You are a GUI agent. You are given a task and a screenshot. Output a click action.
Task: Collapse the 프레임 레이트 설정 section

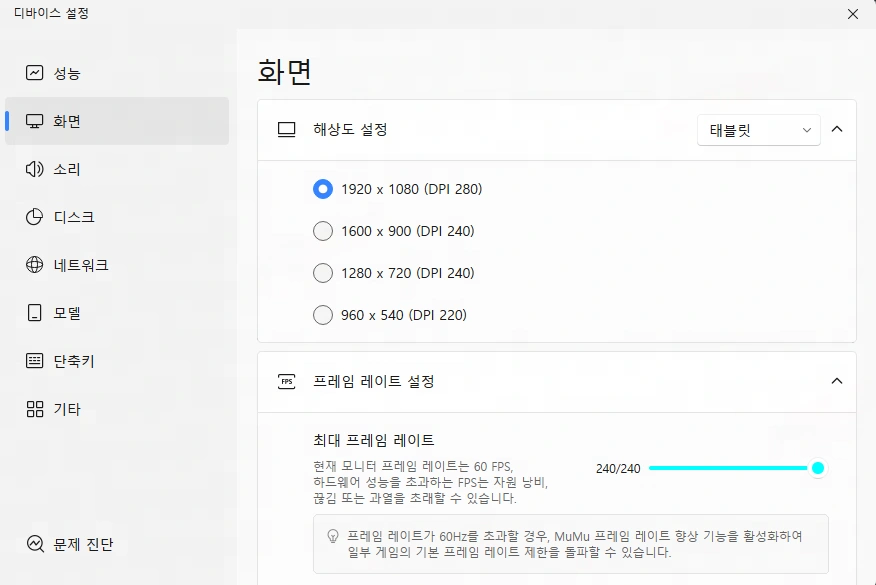coord(837,381)
